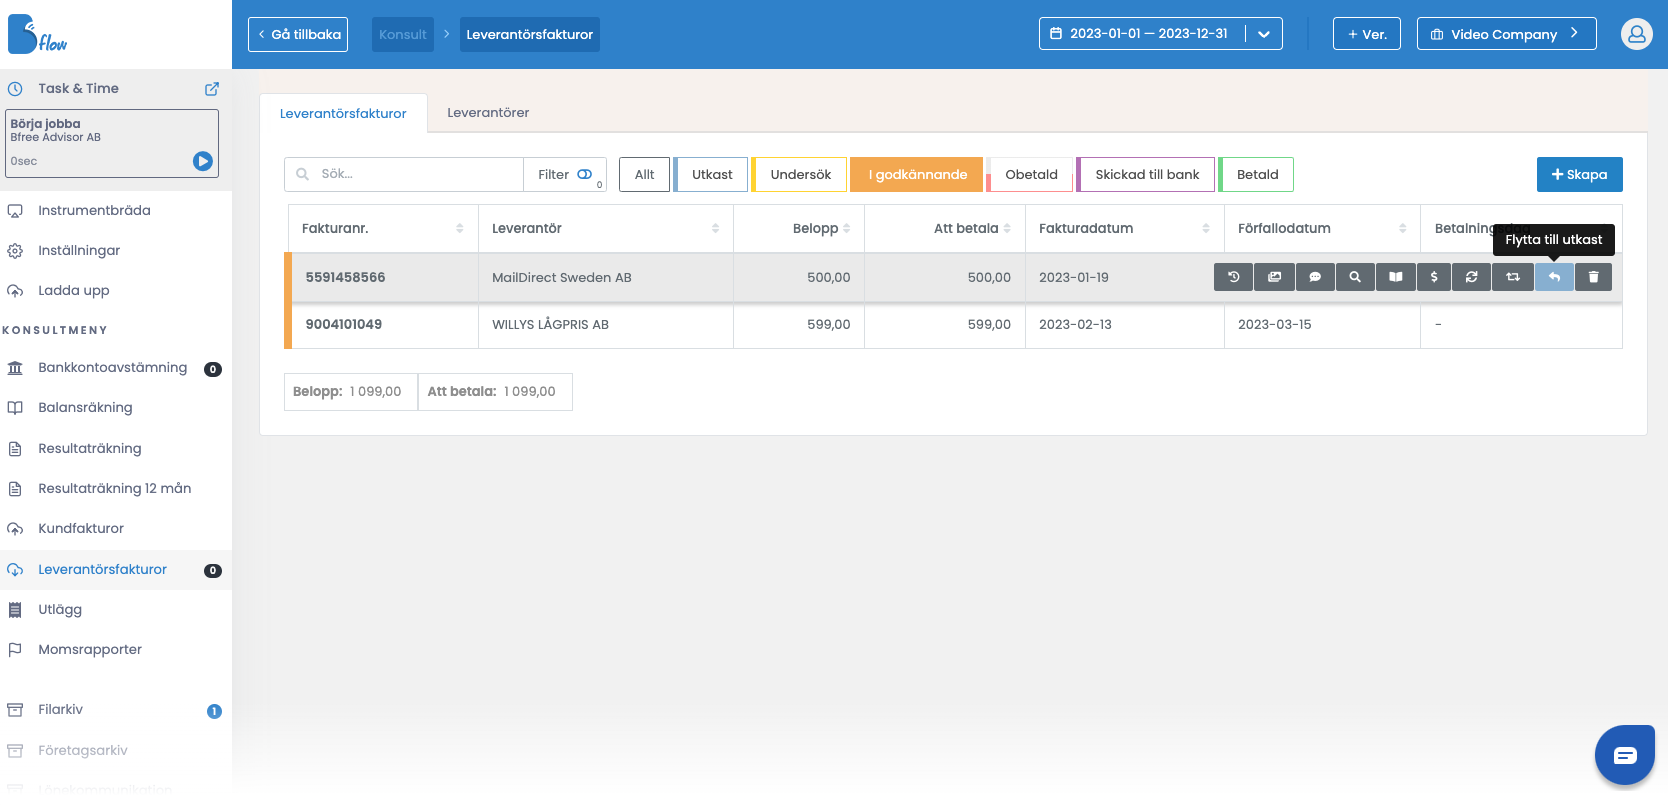
Task: Filter by Betald status
Action: [1256, 174]
